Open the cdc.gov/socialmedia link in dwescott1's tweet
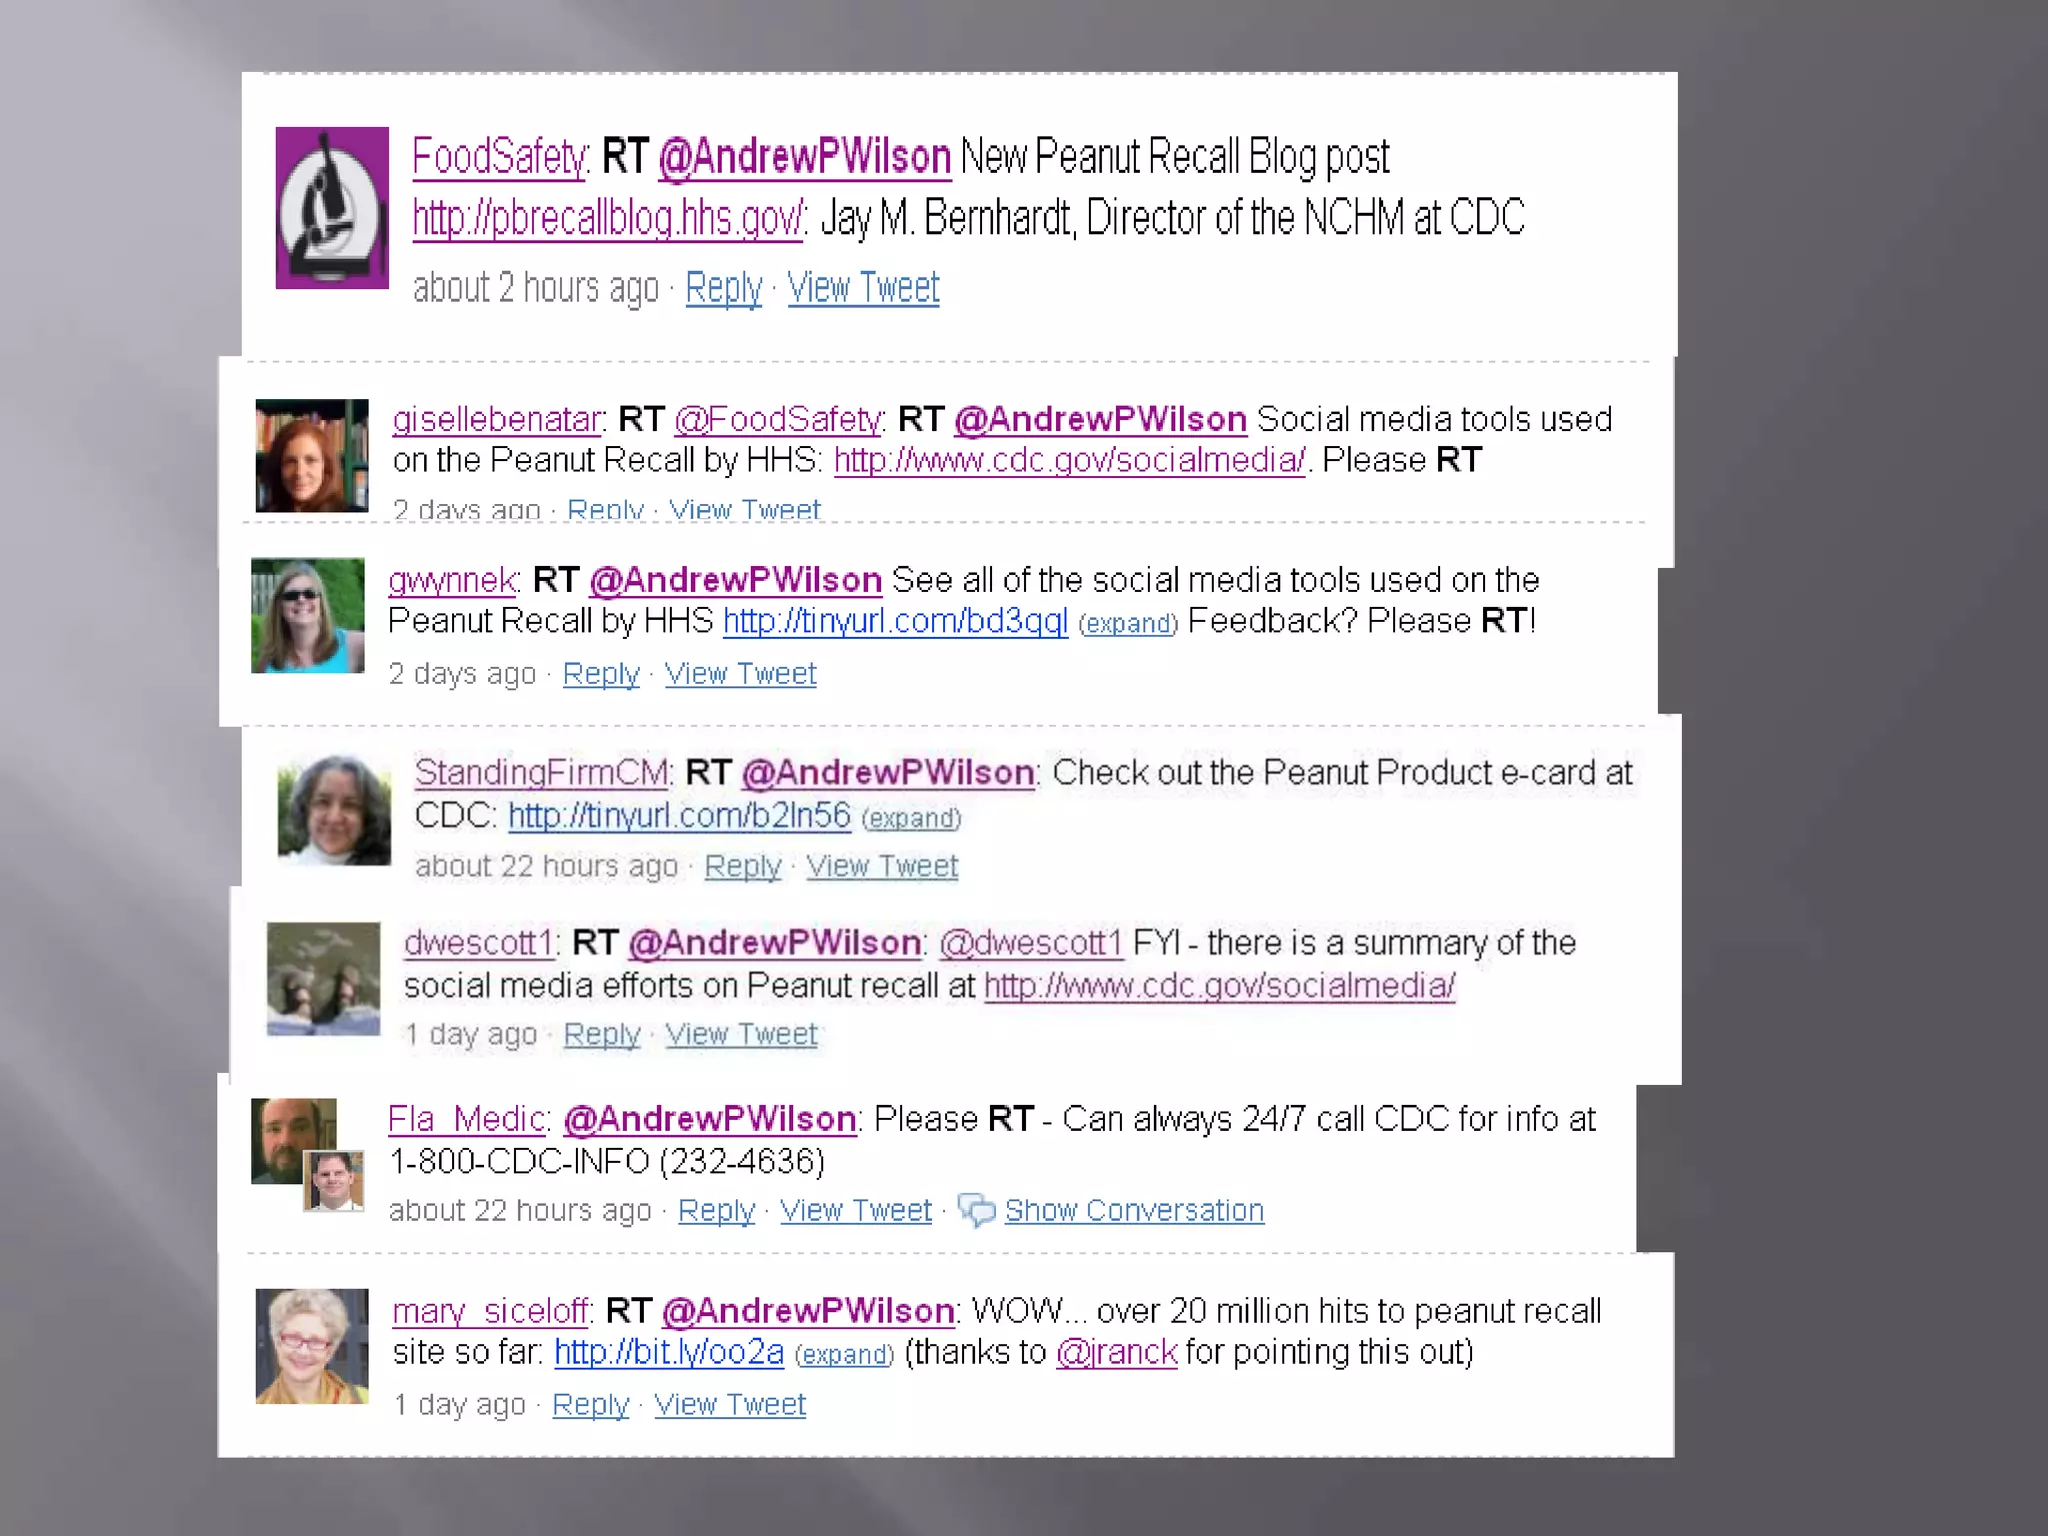This screenshot has width=2048, height=1536. coord(1220,986)
